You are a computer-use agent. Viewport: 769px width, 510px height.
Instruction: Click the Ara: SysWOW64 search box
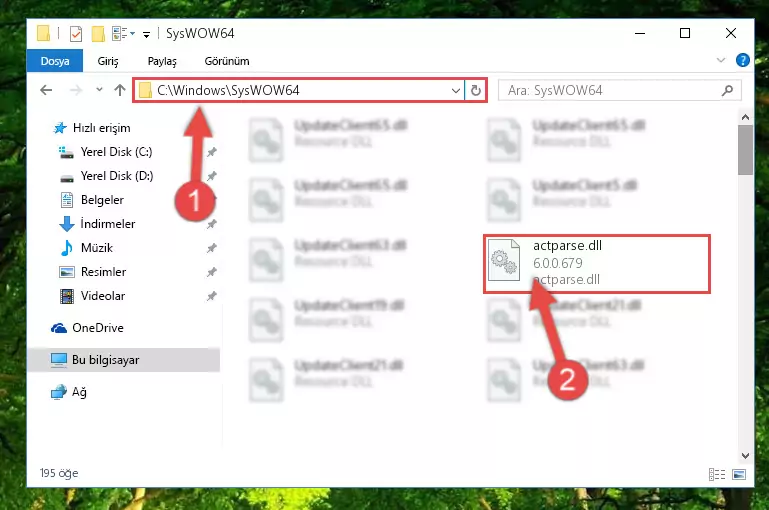pos(619,90)
